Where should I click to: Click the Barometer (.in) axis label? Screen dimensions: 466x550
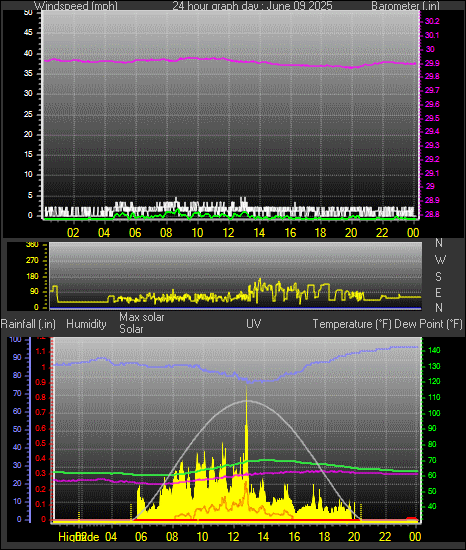pyautogui.click(x=405, y=6)
